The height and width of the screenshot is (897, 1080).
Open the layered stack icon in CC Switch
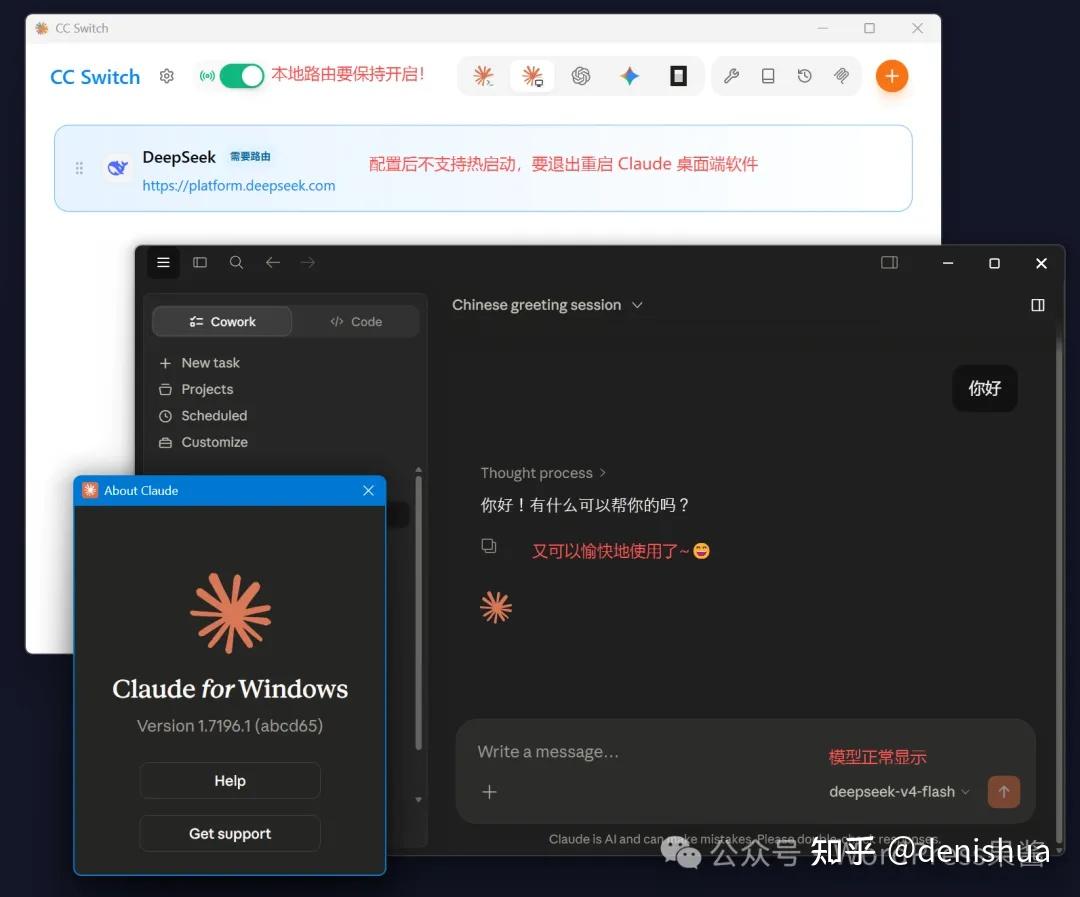(841, 76)
